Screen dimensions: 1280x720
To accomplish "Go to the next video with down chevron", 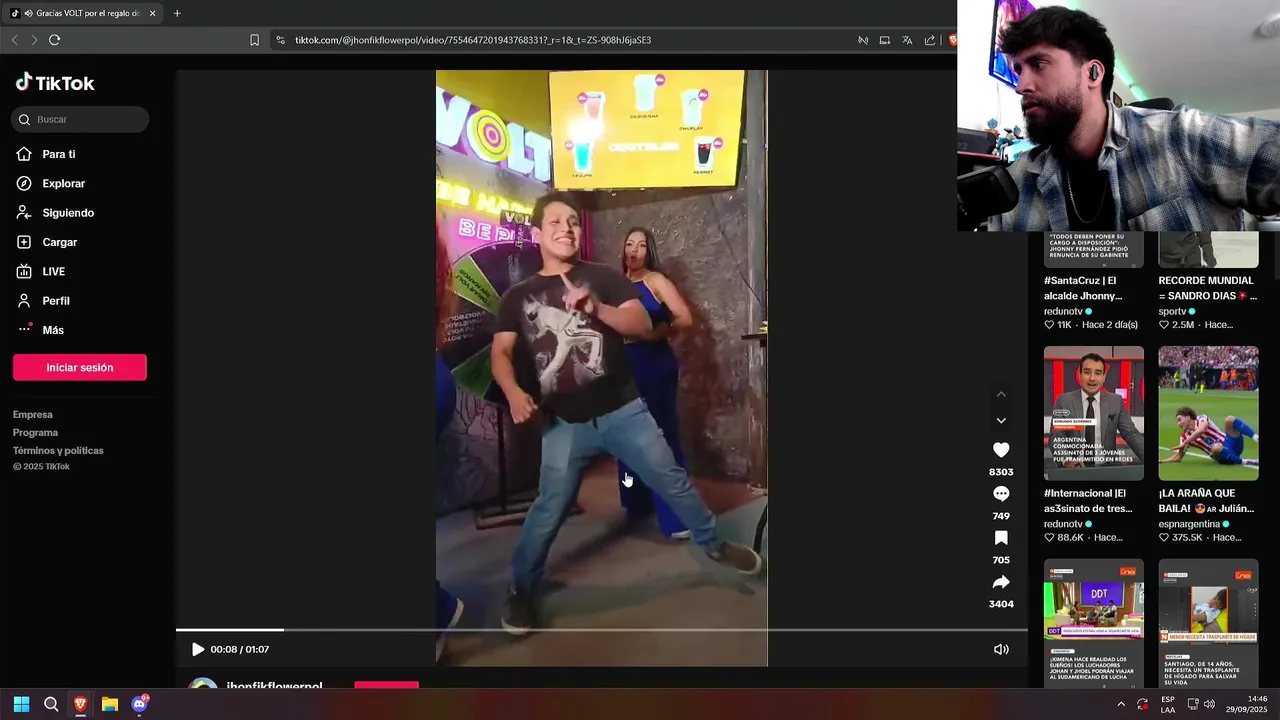I will coord(1001,420).
